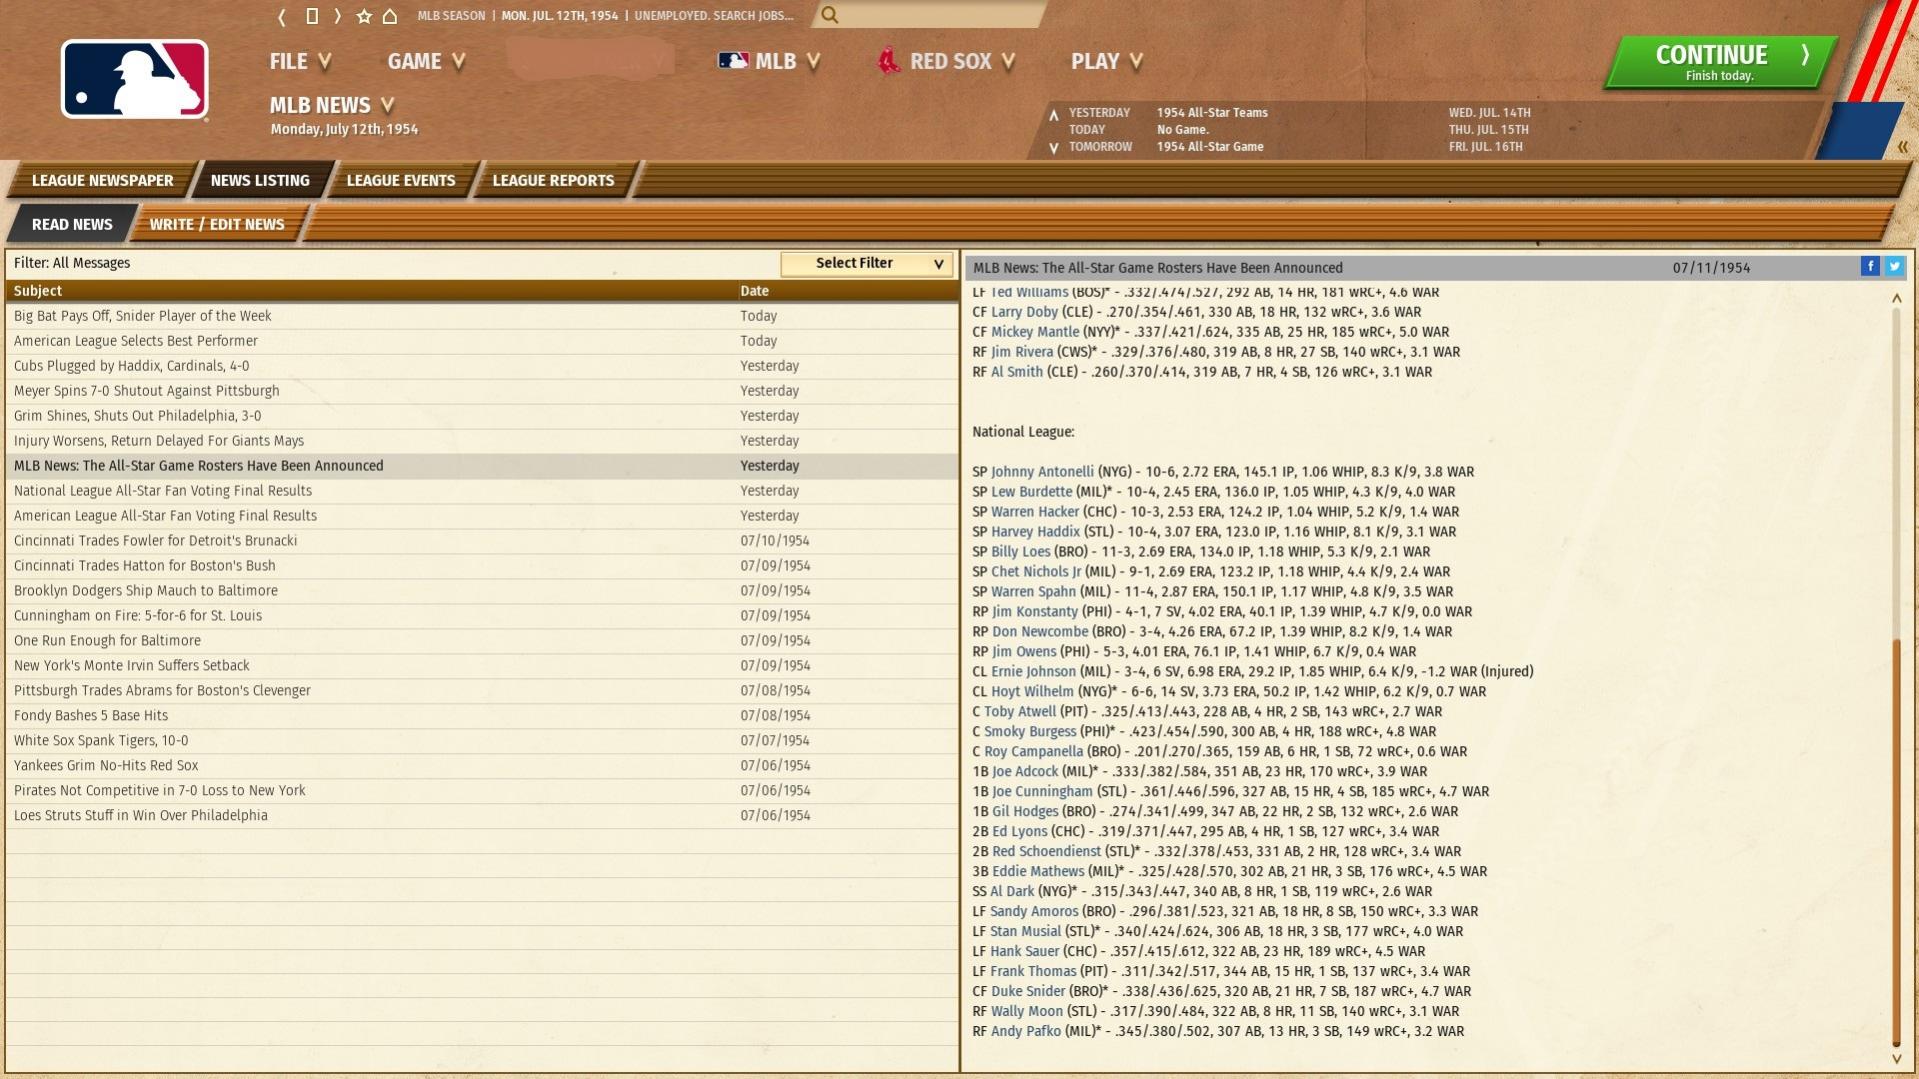
Task: Select 'All-Star Game Rosters Have Been Announced' row
Action: pos(482,466)
